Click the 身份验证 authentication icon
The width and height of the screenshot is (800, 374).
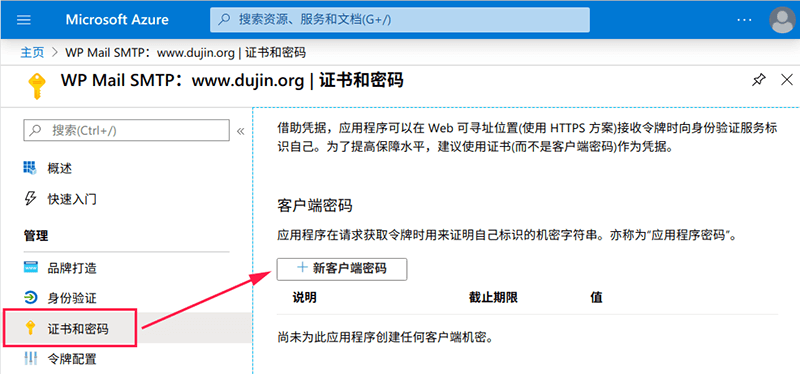pos(30,297)
